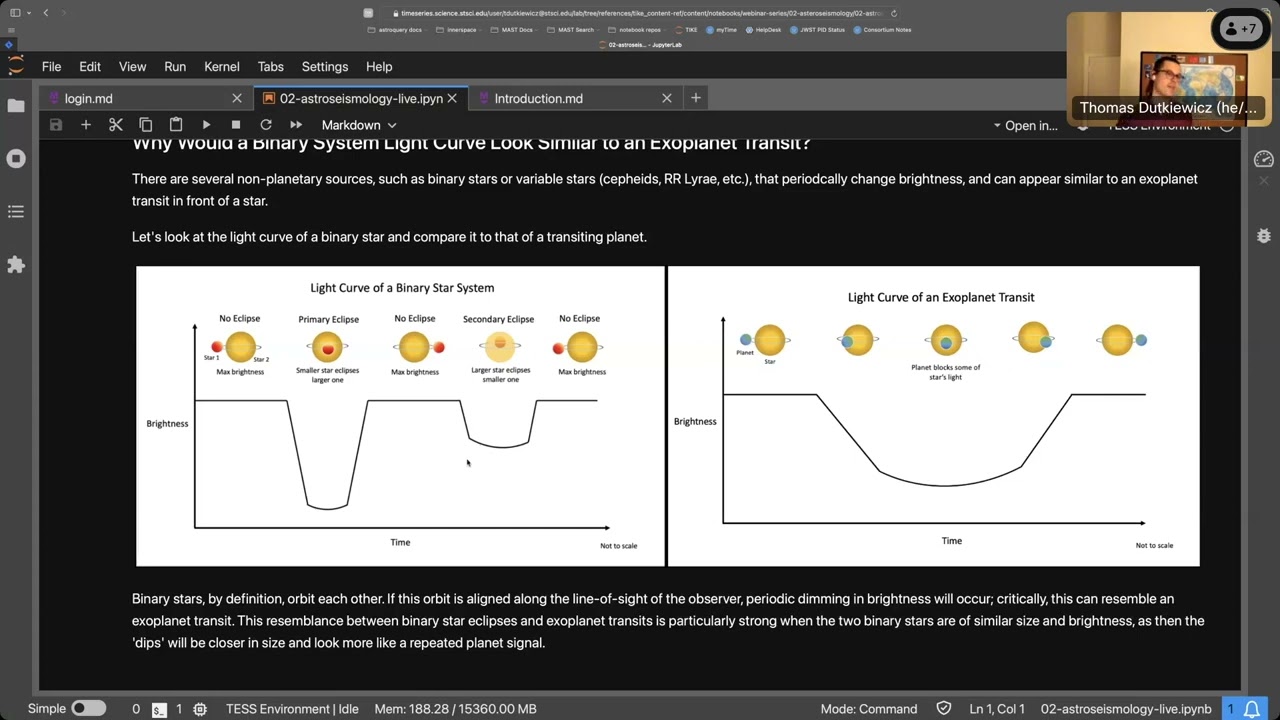Restart the kernel icon
Image resolution: width=1280 pixels, height=720 pixels.
pyautogui.click(x=266, y=125)
